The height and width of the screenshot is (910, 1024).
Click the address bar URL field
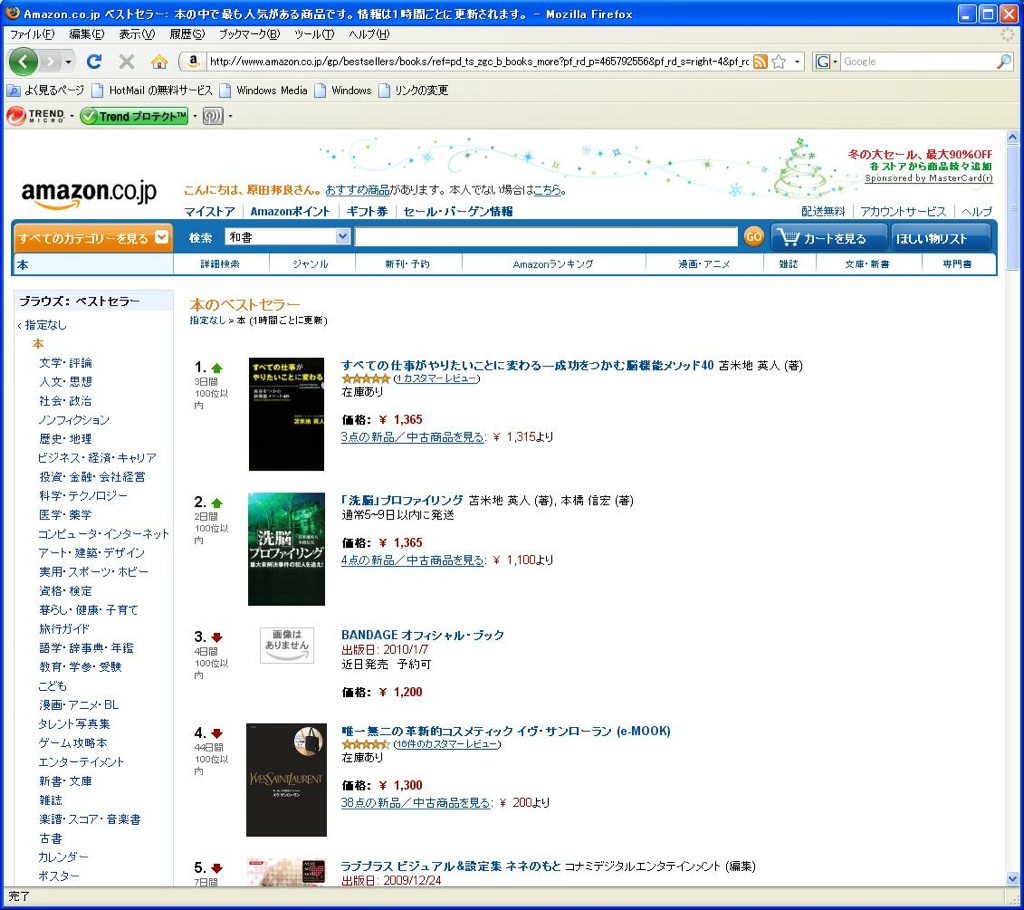(478, 61)
